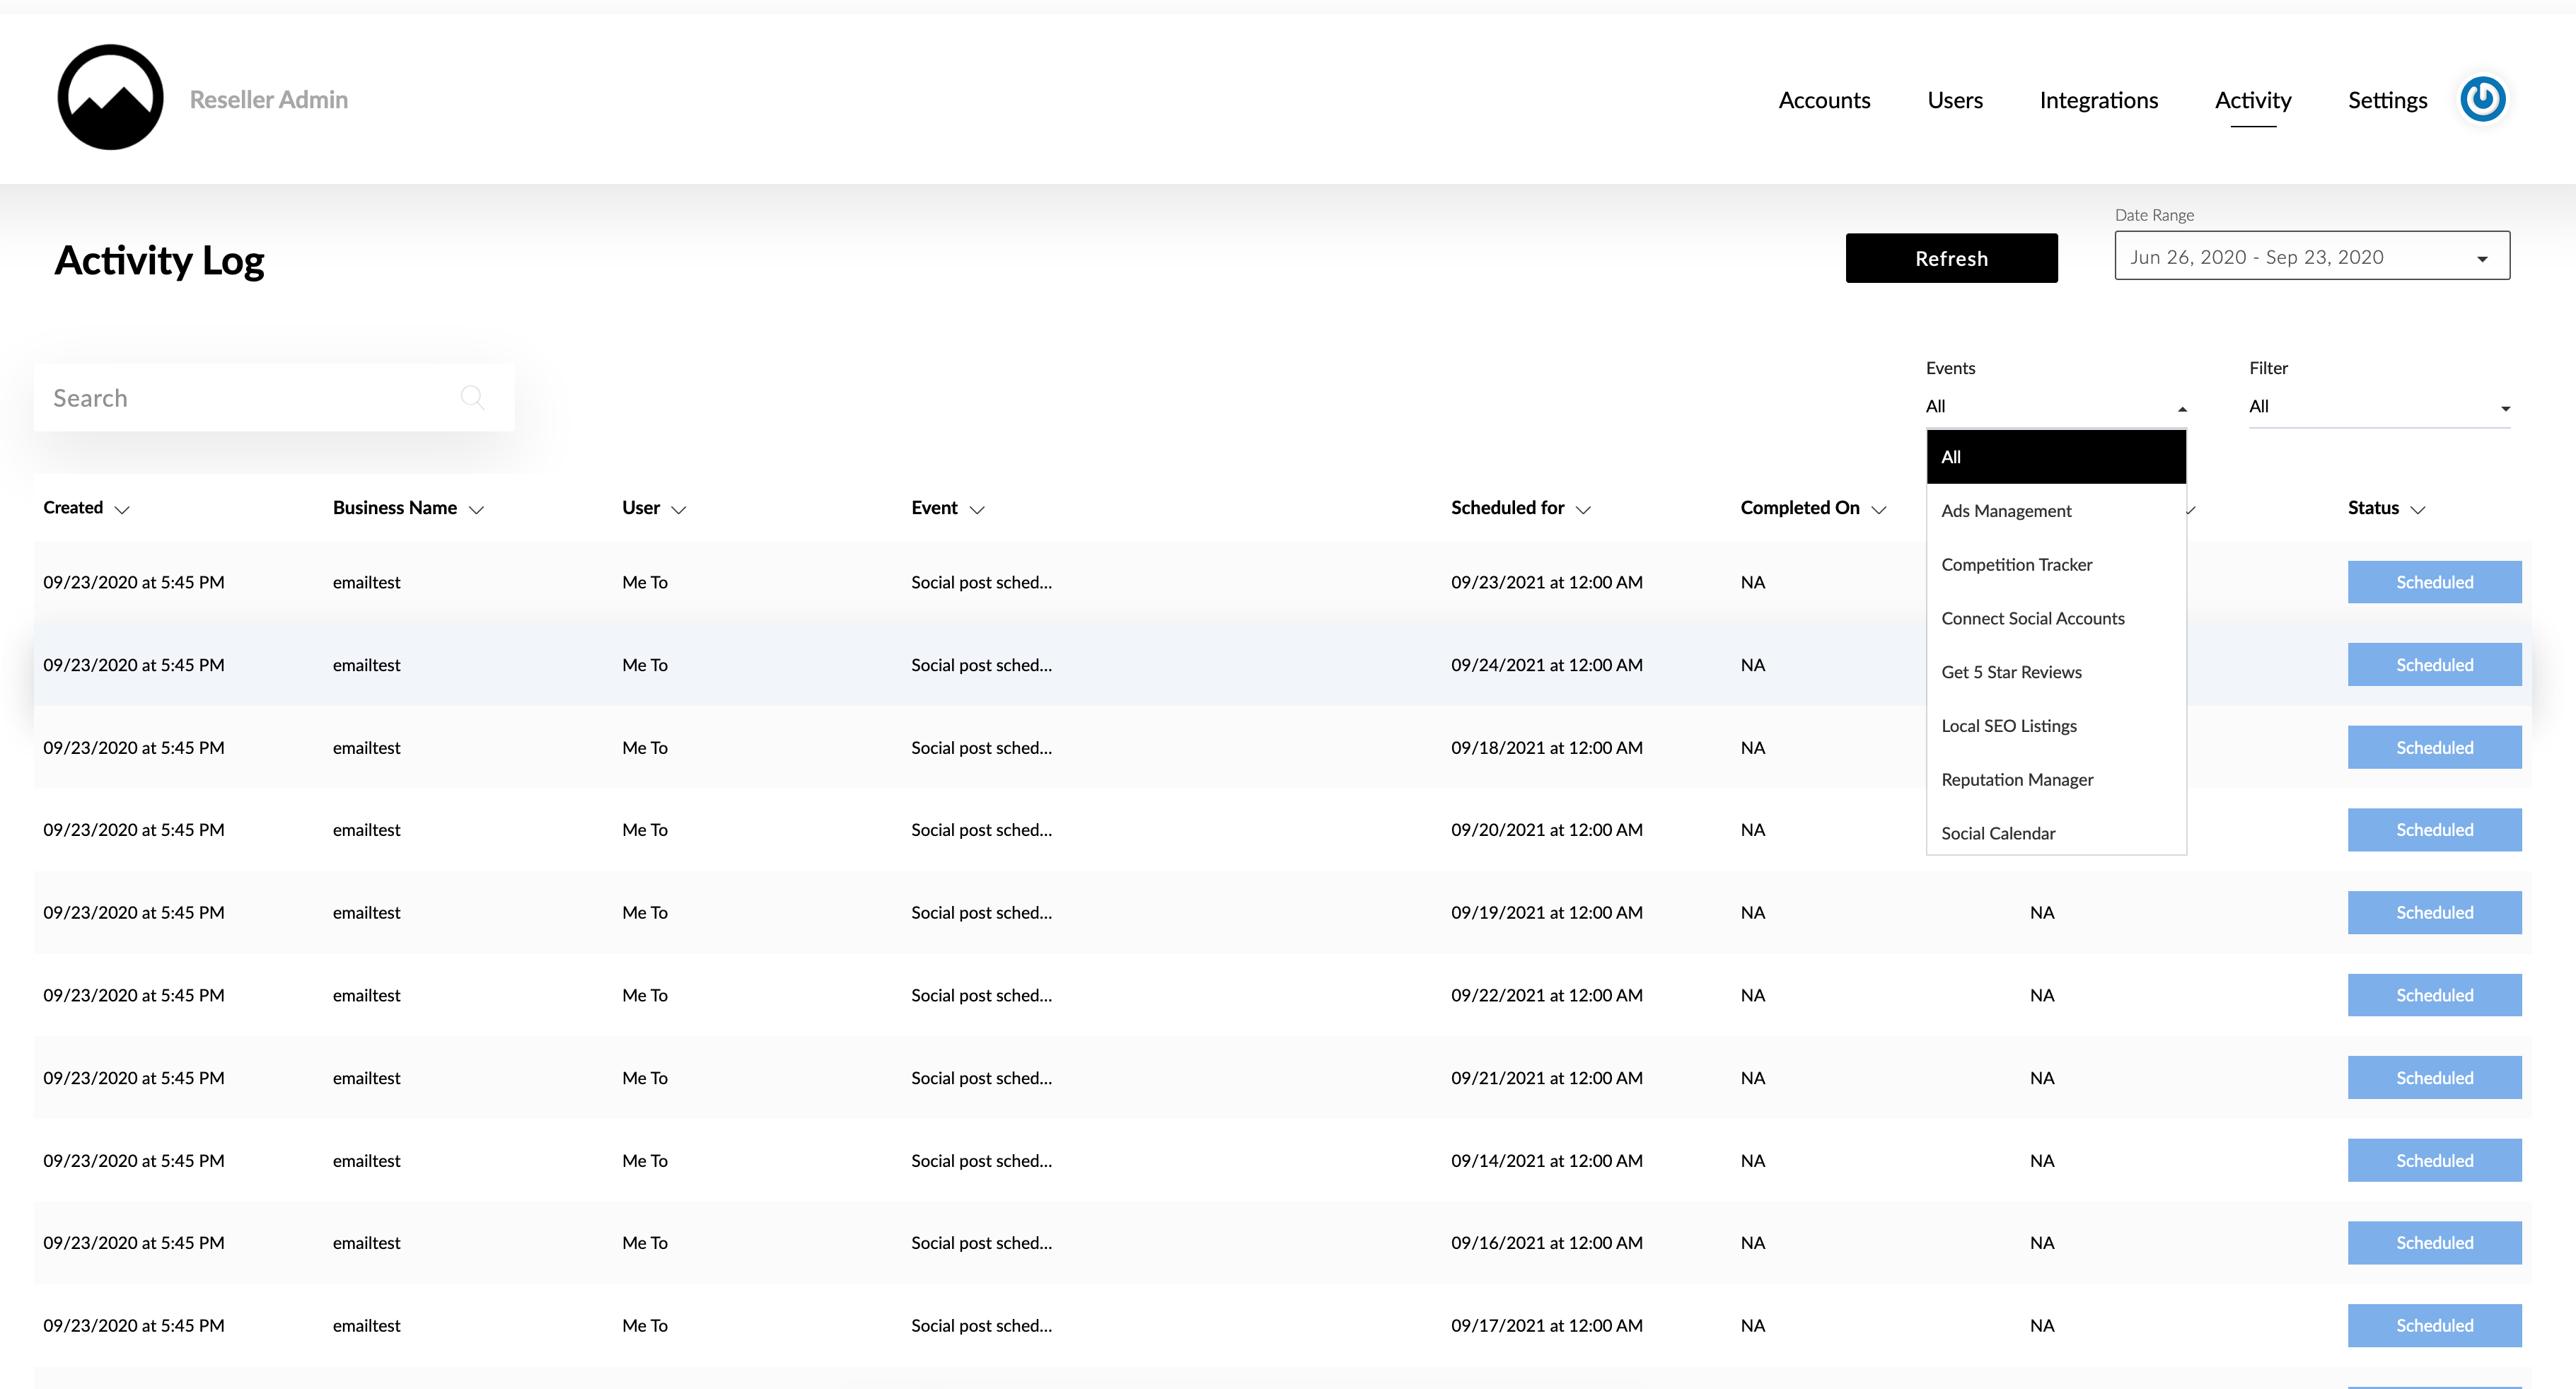Image resolution: width=2576 pixels, height=1389 pixels.
Task: Go to the Integrations tab
Action: pyautogui.click(x=2098, y=100)
